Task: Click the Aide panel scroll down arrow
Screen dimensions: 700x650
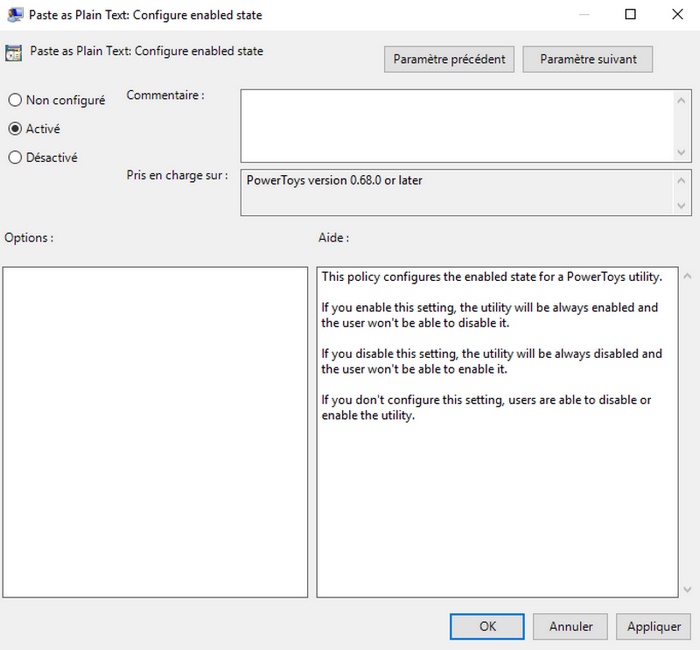Action: [x=687, y=589]
